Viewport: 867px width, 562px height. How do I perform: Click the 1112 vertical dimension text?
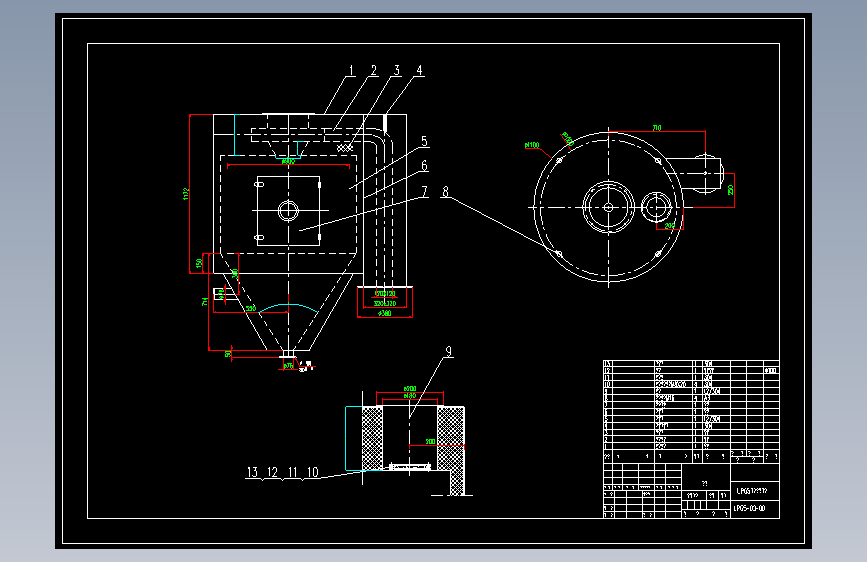[186, 194]
